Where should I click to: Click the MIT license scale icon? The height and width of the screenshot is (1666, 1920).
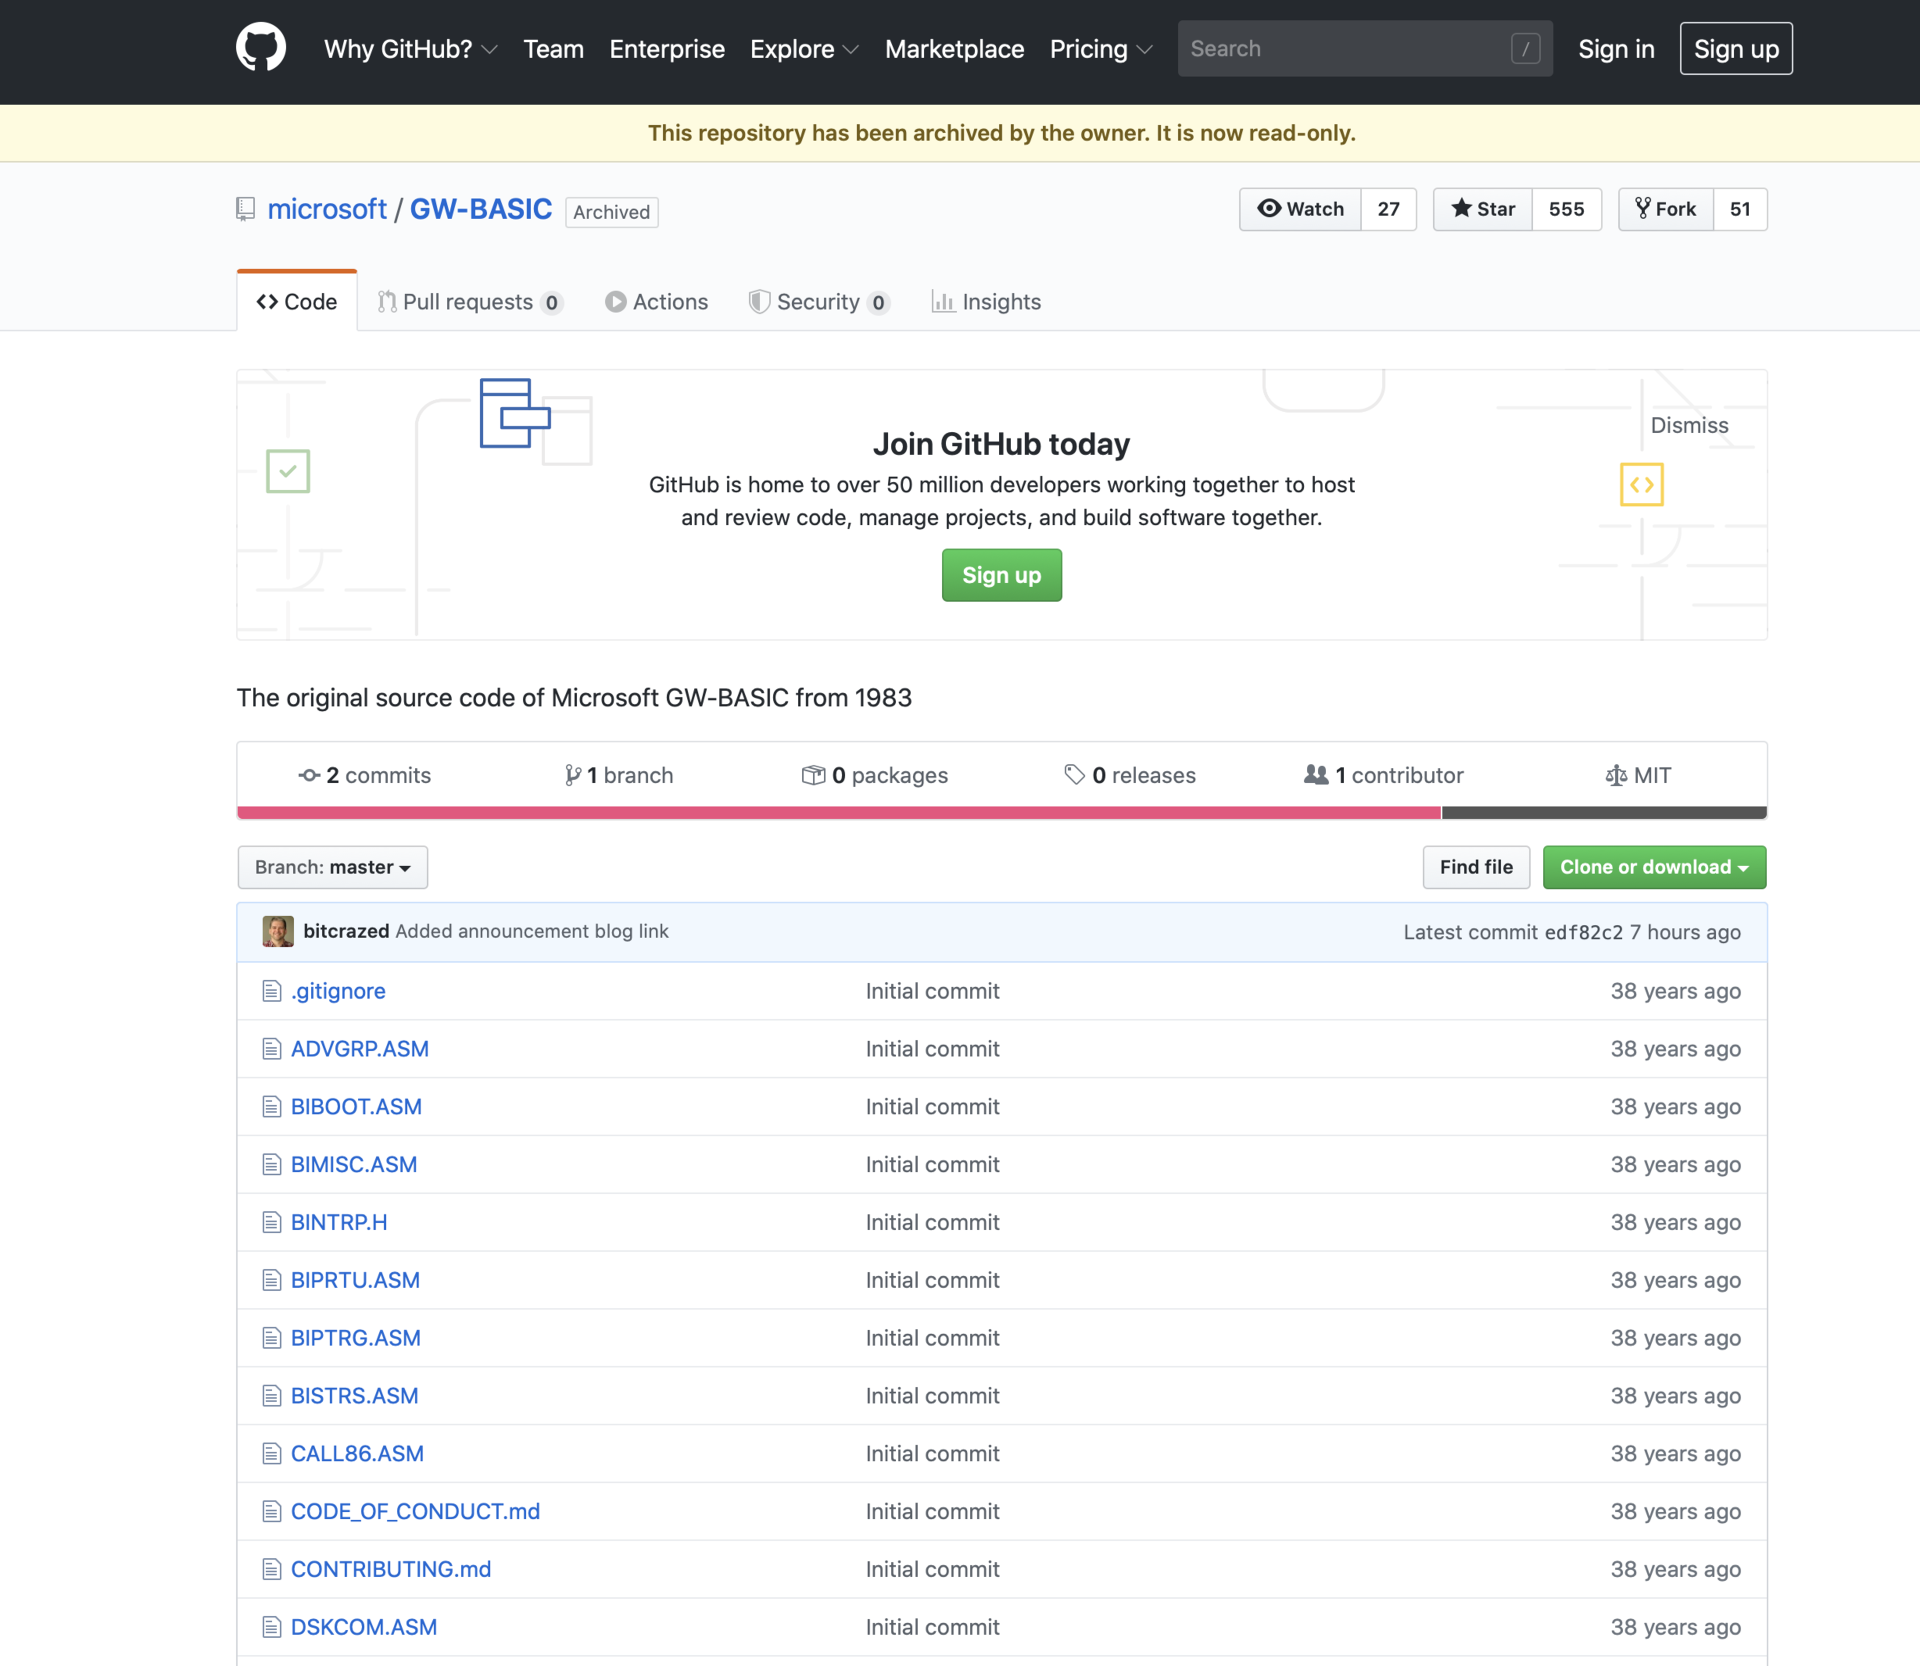[1615, 775]
